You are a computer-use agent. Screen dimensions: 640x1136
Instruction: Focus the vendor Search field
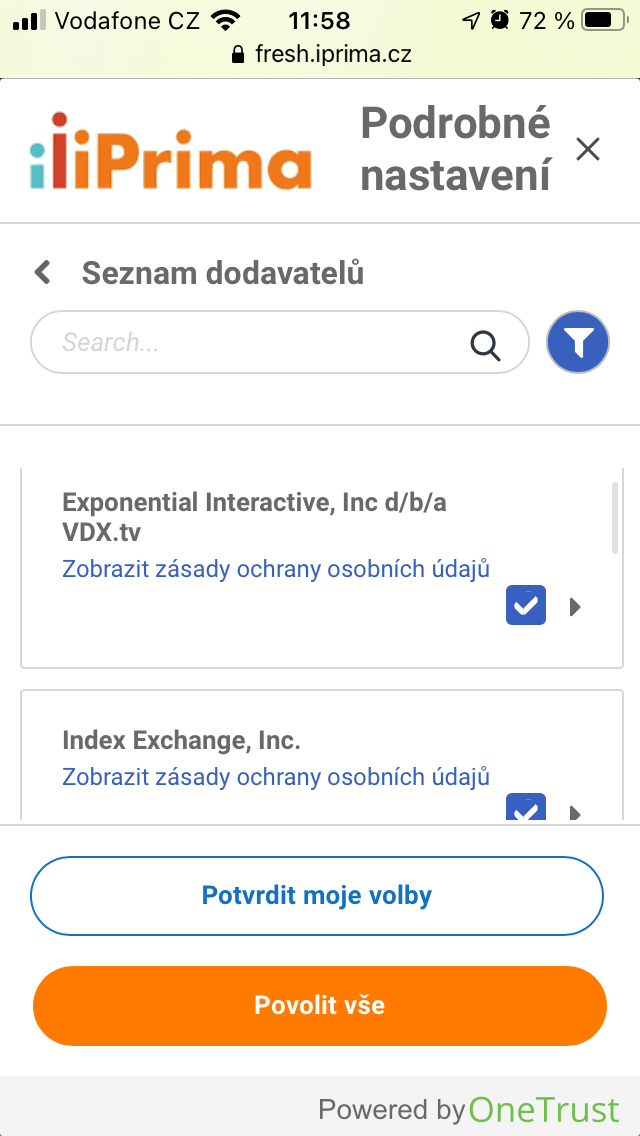click(260, 343)
